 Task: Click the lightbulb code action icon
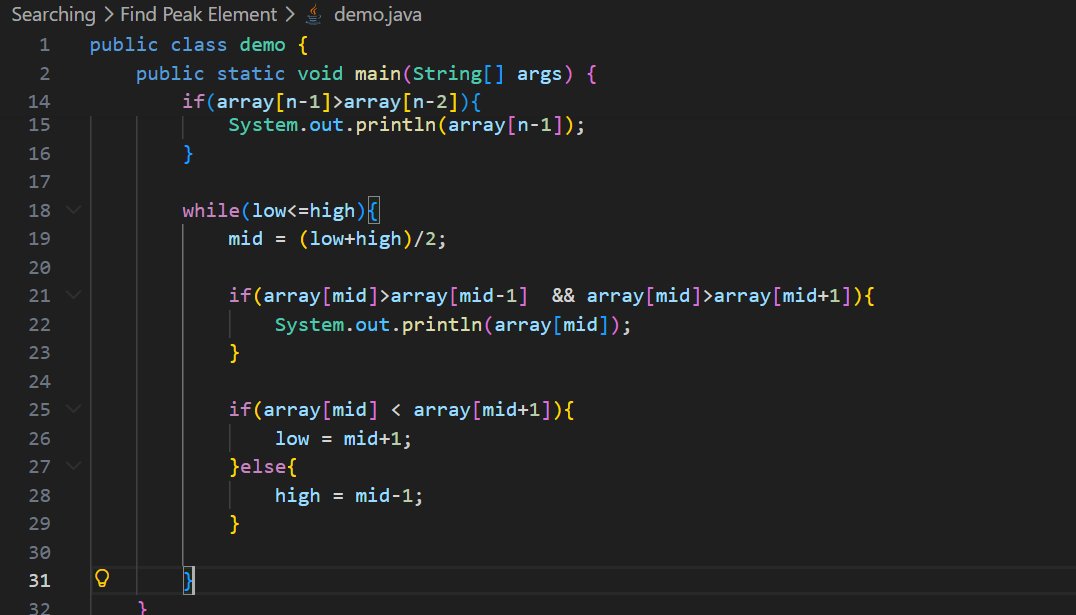[x=102, y=579]
